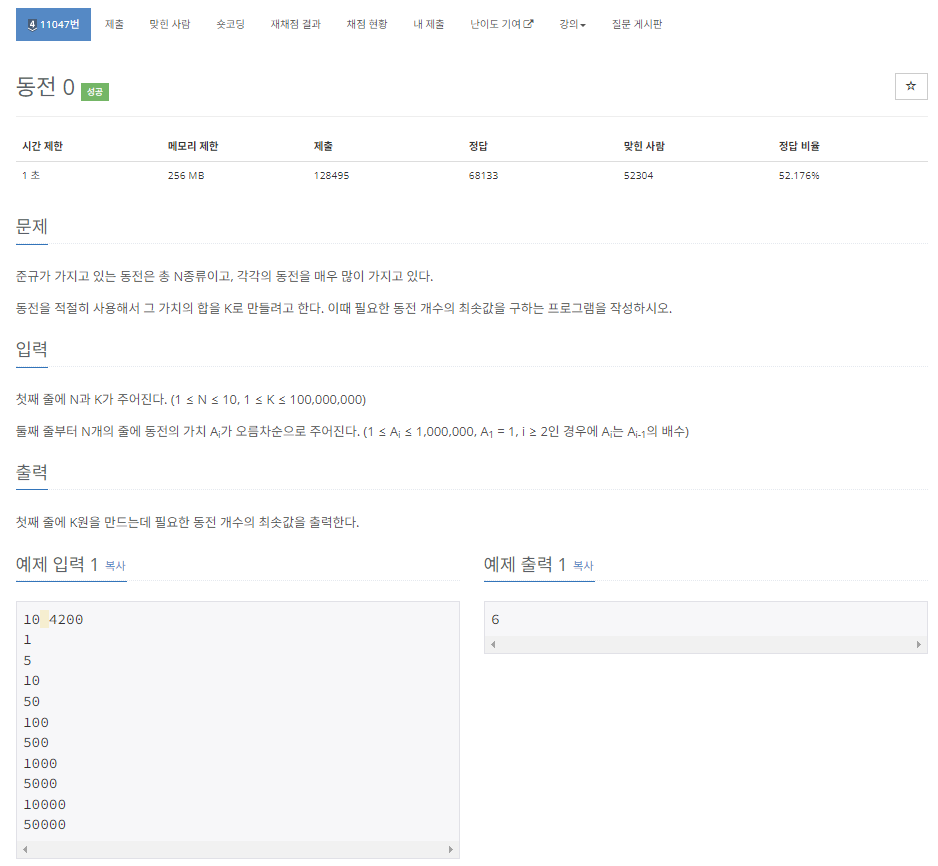Image resolution: width=938 pixels, height=866 pixels.
Task: Click the 50000 line in example input
Action: (45, 825)
